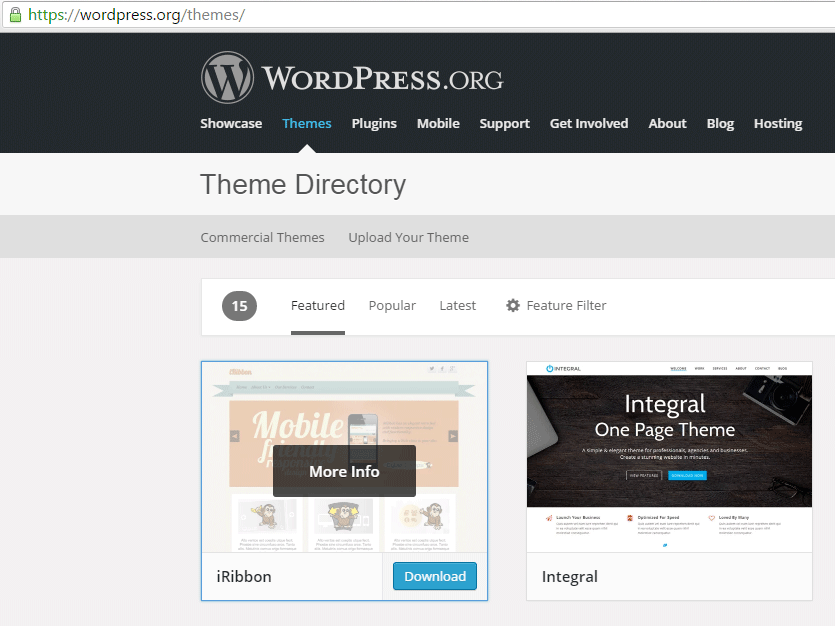Viewport: 835px width, 626px height.
Task: Open the Commercial Themes link
Action: pyautogui.click(x=263, y=237)
